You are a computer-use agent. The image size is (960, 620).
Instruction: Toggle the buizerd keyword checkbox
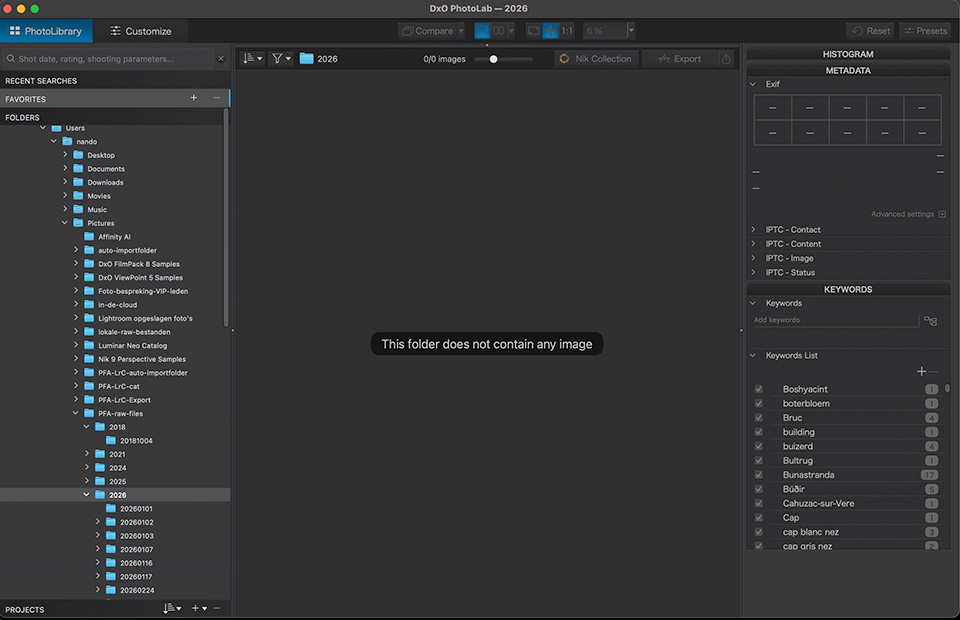[759, 446]
